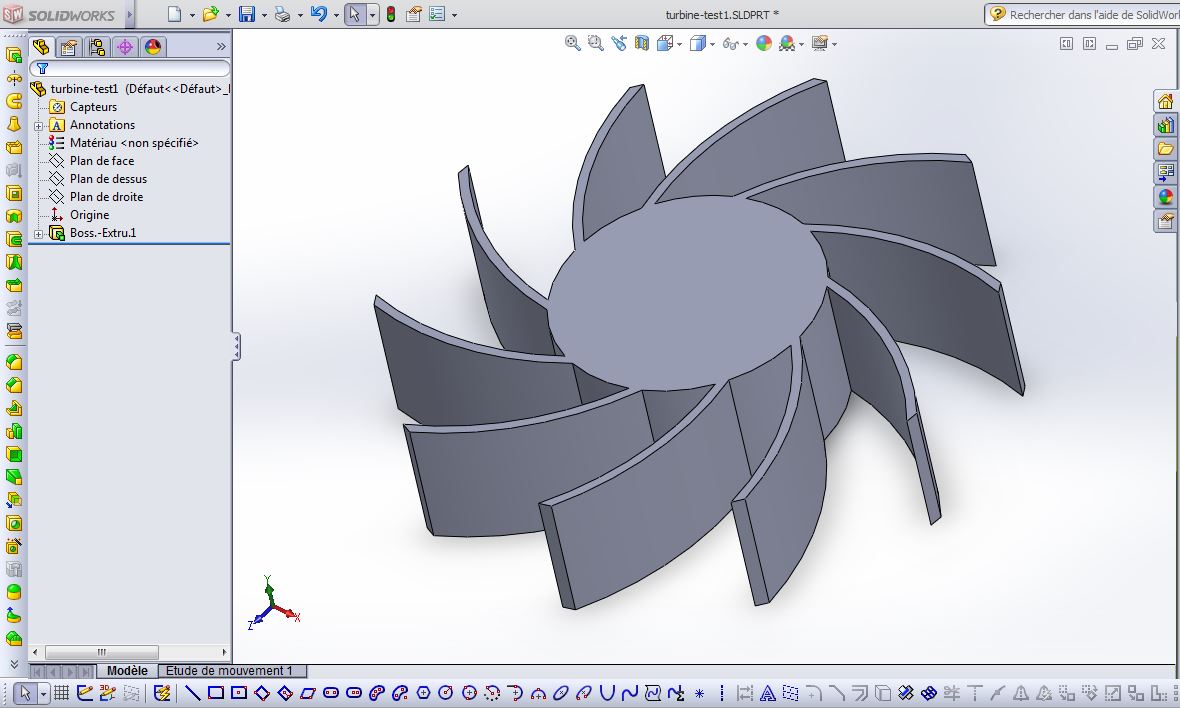
Task: Open the New document dropdown arrow
Action: coord(192,14)
